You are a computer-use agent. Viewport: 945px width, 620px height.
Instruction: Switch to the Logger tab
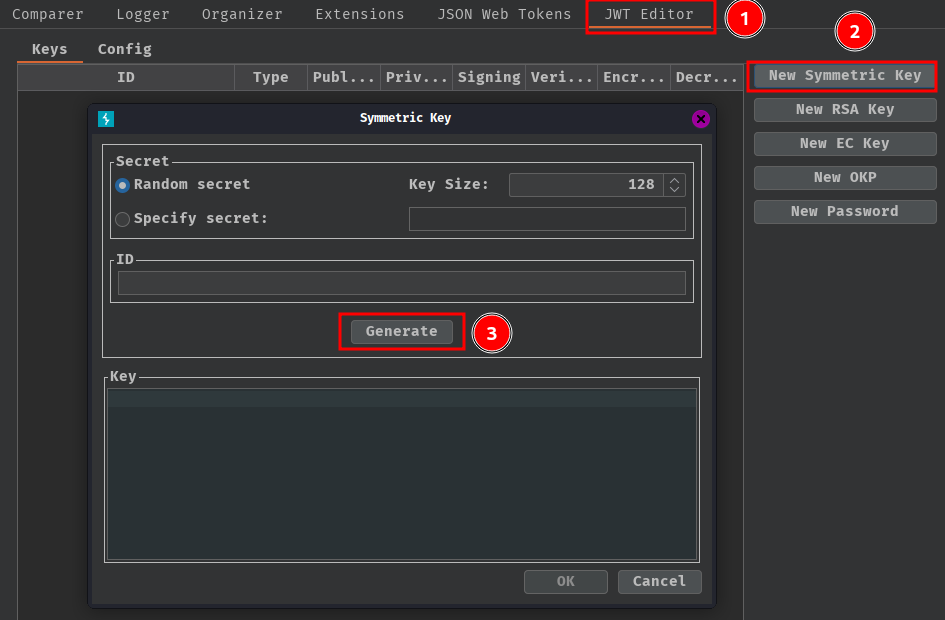tap(143, 14)
